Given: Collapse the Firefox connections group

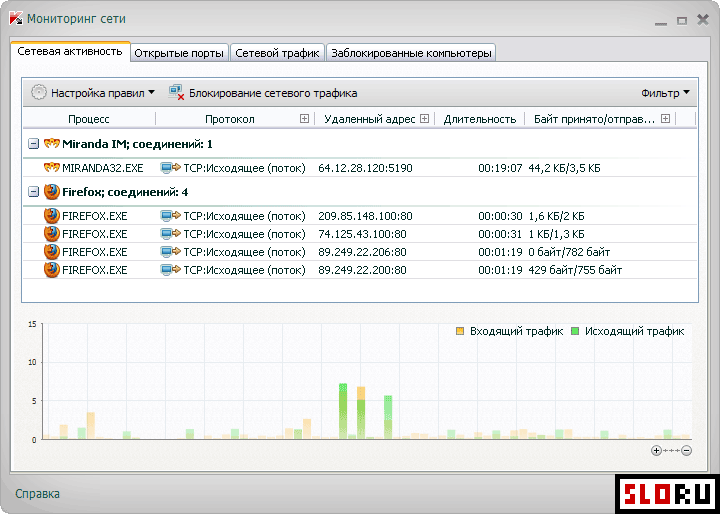Looking at the screenshot, I should [34, 192].
